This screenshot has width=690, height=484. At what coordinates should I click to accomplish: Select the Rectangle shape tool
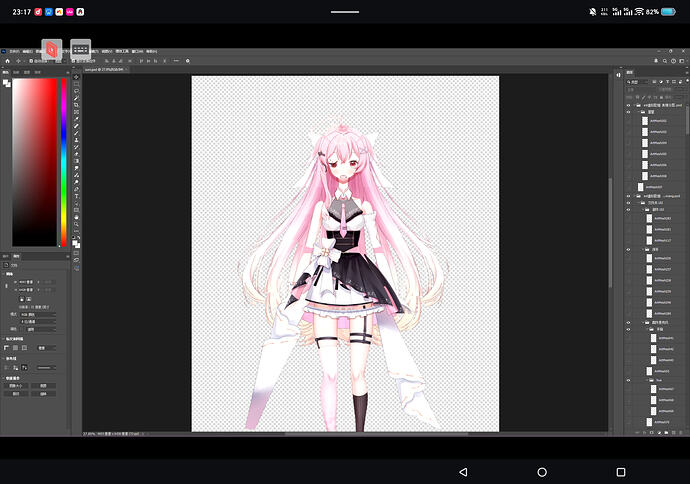point(77,210)
